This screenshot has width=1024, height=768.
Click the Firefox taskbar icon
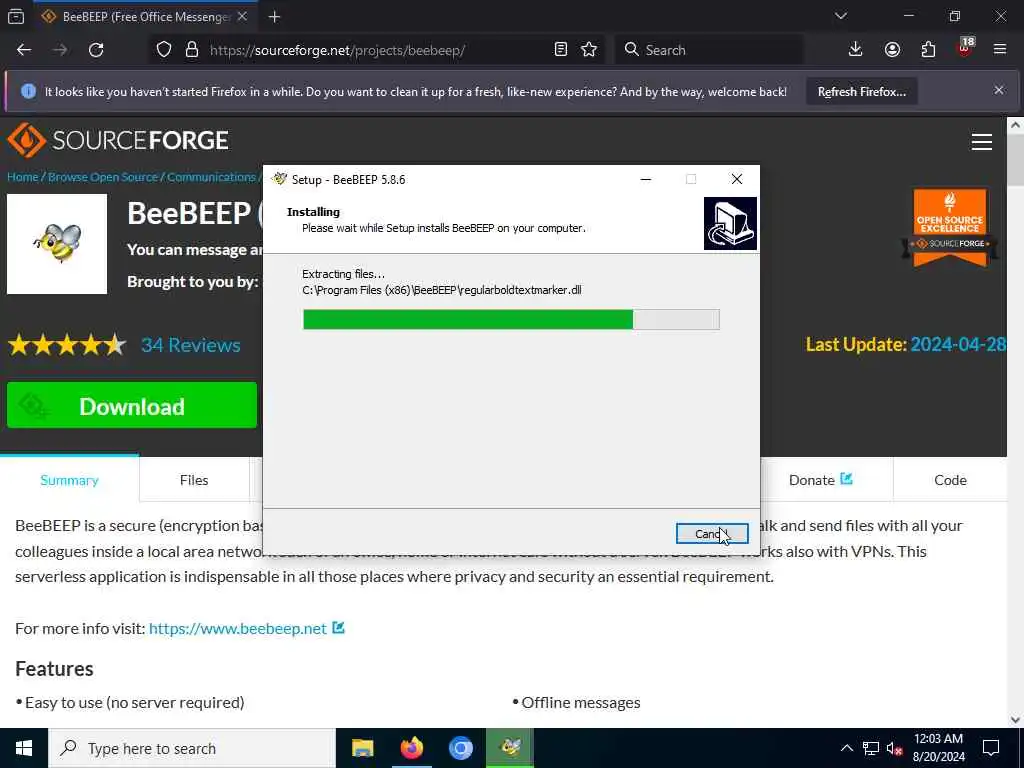pos(411,748)
